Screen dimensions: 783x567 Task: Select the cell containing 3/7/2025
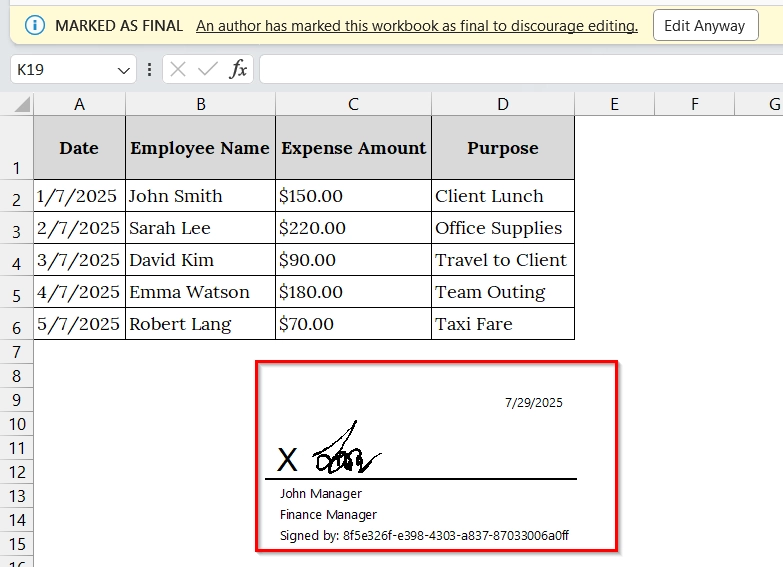pos(79,260)
